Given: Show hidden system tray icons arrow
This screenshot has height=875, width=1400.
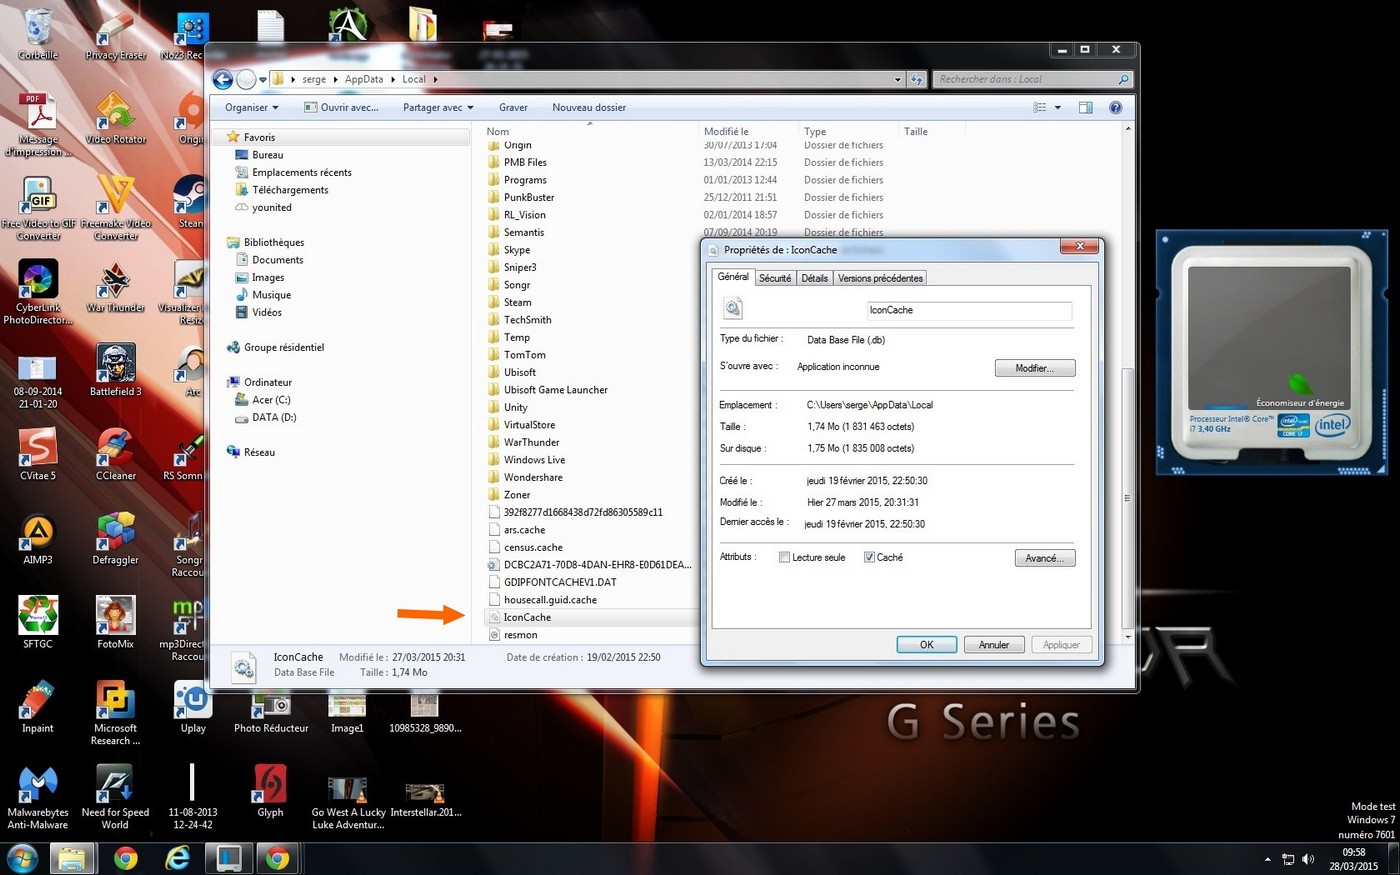Looking at the screenshot, I should (x=1268, y=859).
